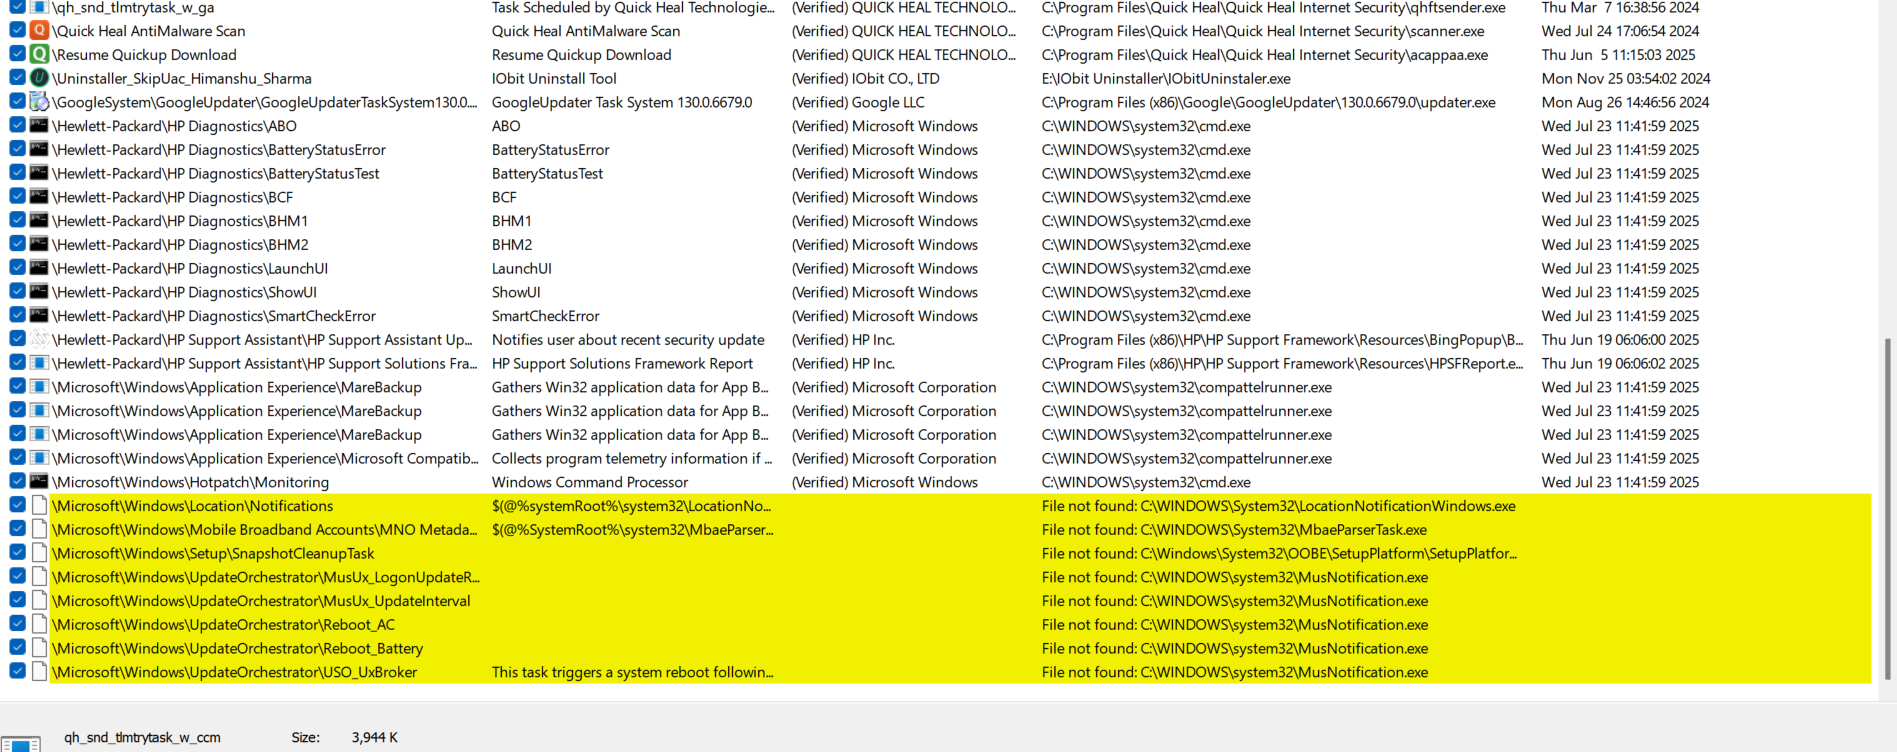The image size is (1897, 752).
Task: Disable the Resume Quickup Download autorun checkbox
Action: pyautogui.click(x=17, y=54)
